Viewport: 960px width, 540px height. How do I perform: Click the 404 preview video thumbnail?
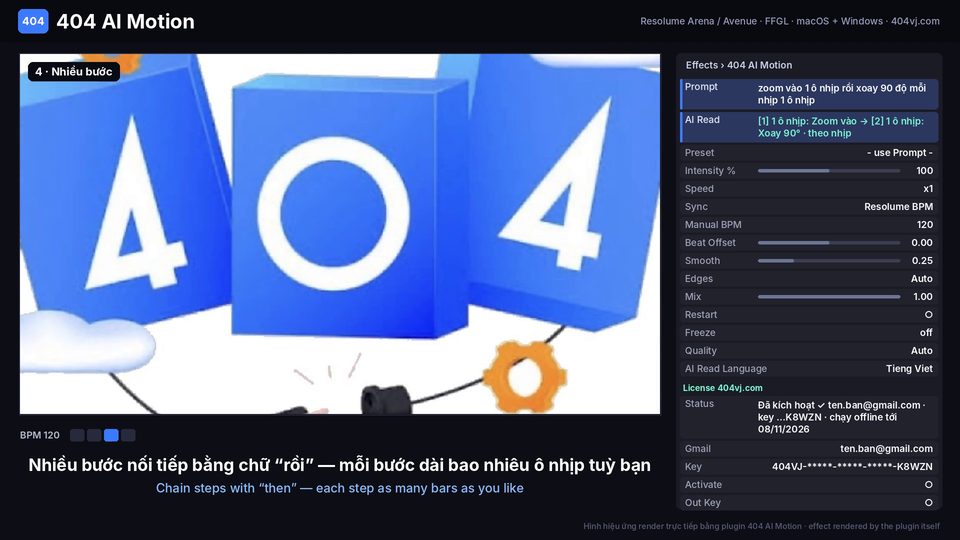pyautogui.click(x=340, y=234)
